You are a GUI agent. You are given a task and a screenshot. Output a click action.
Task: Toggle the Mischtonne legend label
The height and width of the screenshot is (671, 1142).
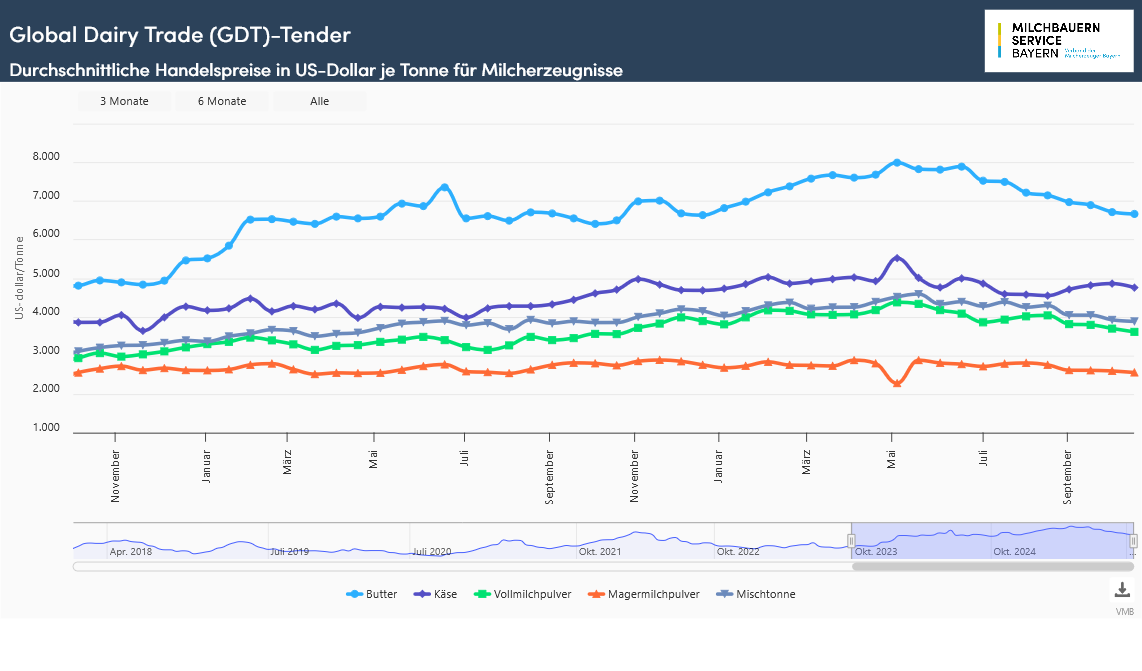point(766,594)
